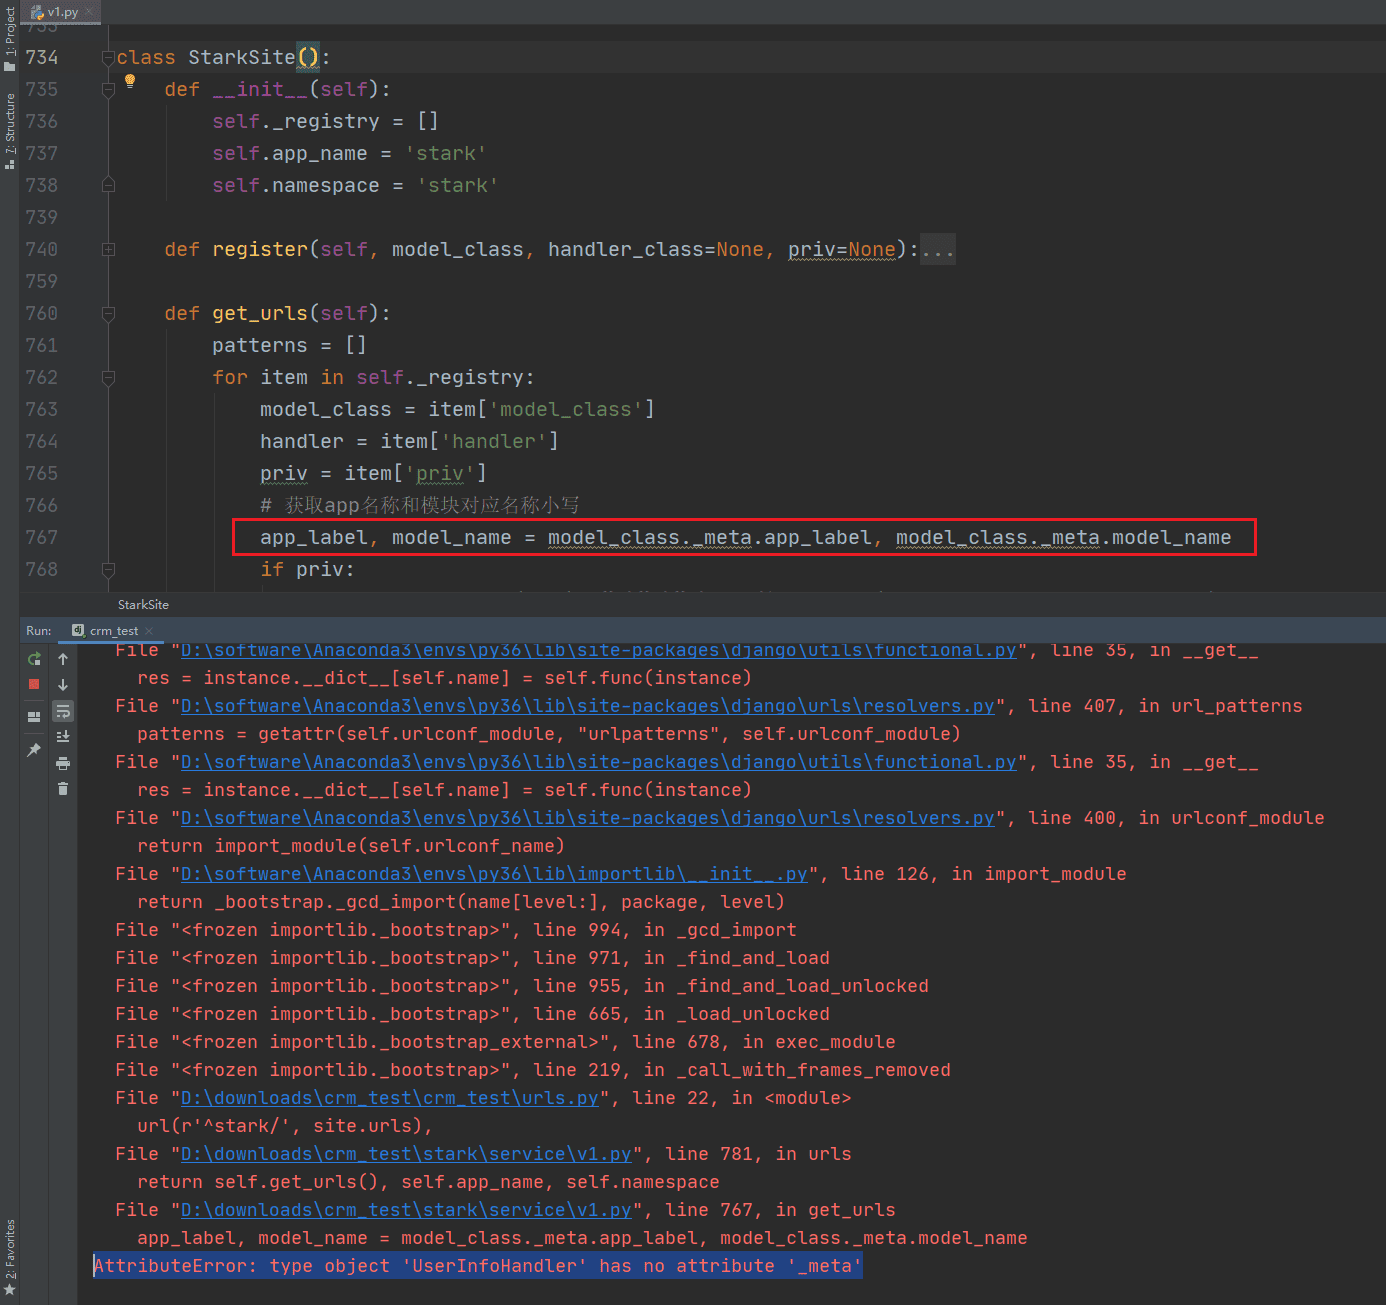
Task: Click the self.app_name = 'stark' line
Action: coord(349,154)
